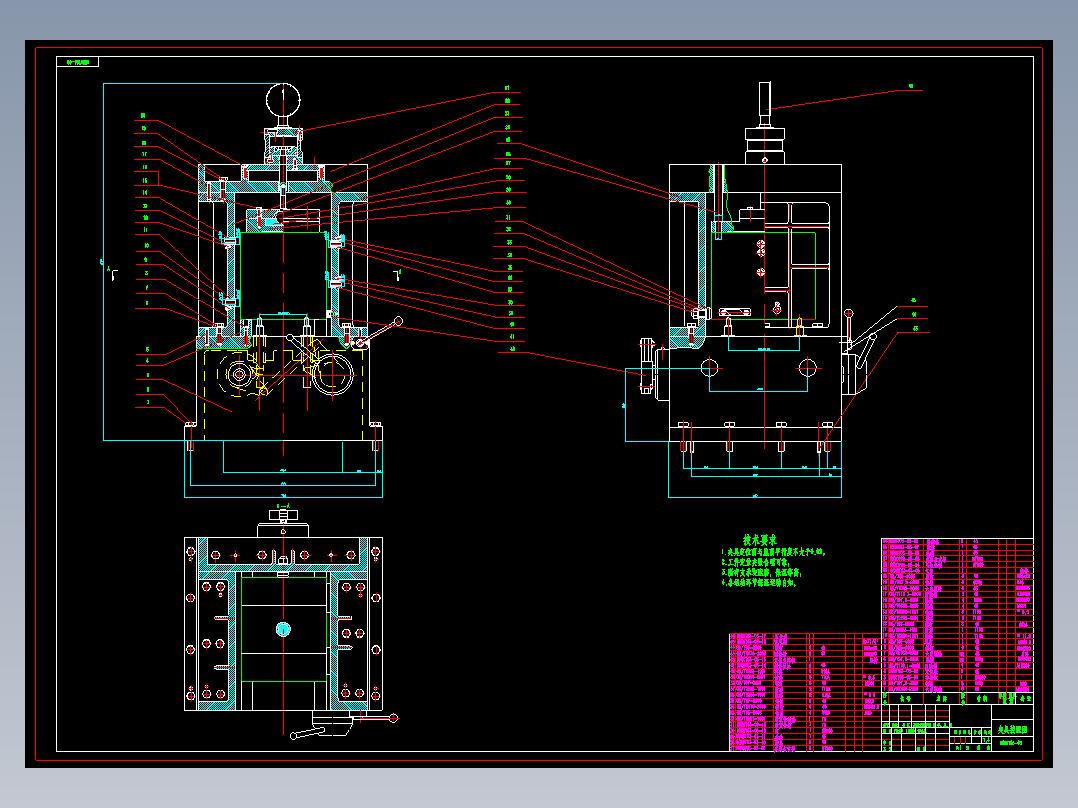Image resolution: width=1078 pixels, height=808 pixels.
Task: Select the lower-left magenta parts list table
Action: 805,692
